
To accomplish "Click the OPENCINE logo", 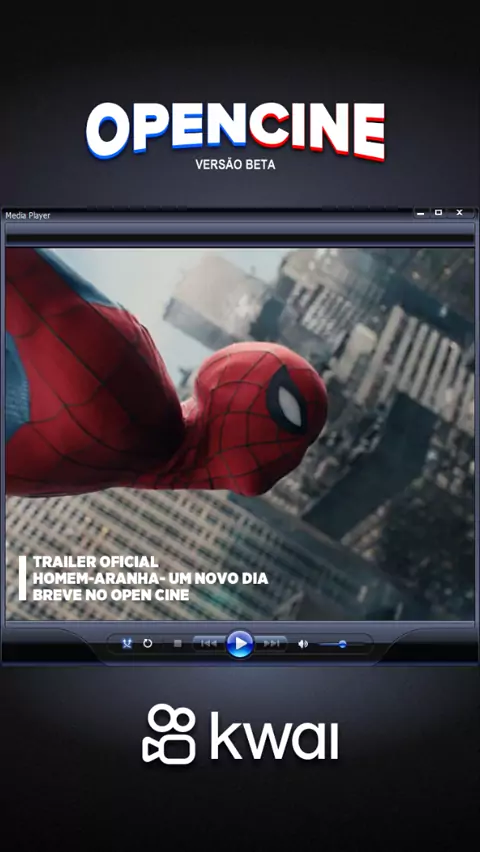I will point(235,131).
